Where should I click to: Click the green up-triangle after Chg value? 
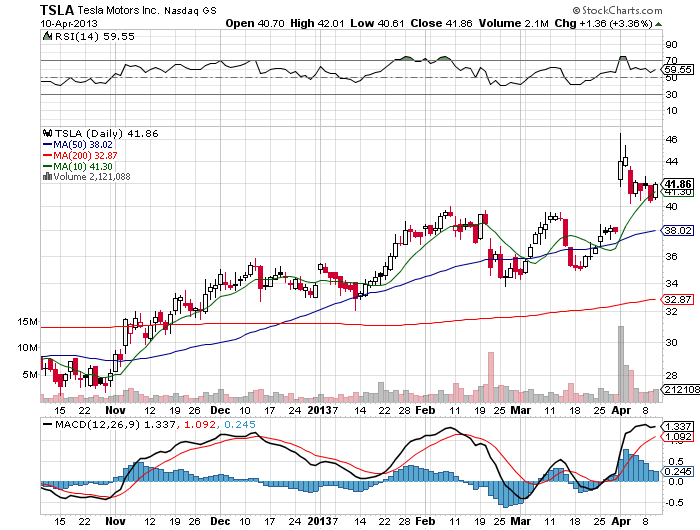click(x=658, y=24)
